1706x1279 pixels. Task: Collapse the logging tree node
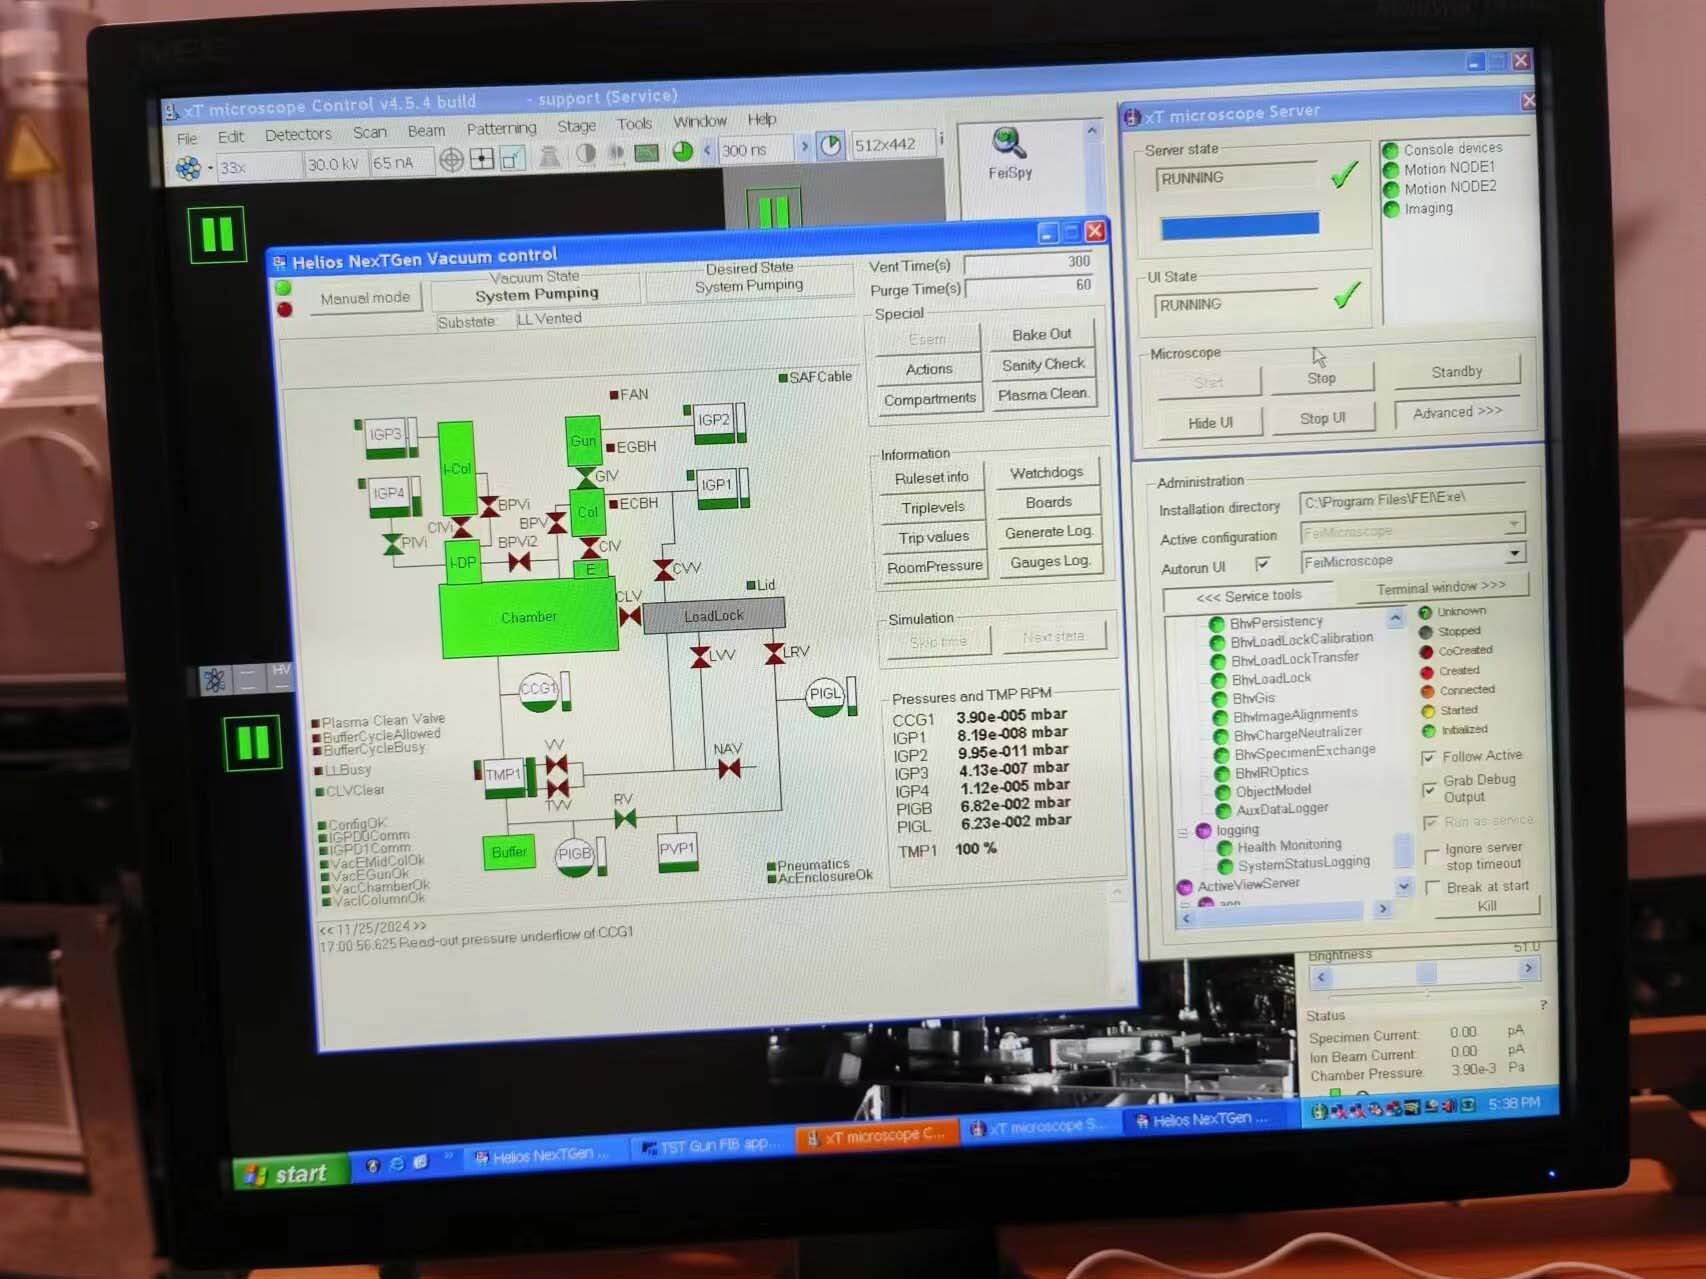pos(1182,832)
